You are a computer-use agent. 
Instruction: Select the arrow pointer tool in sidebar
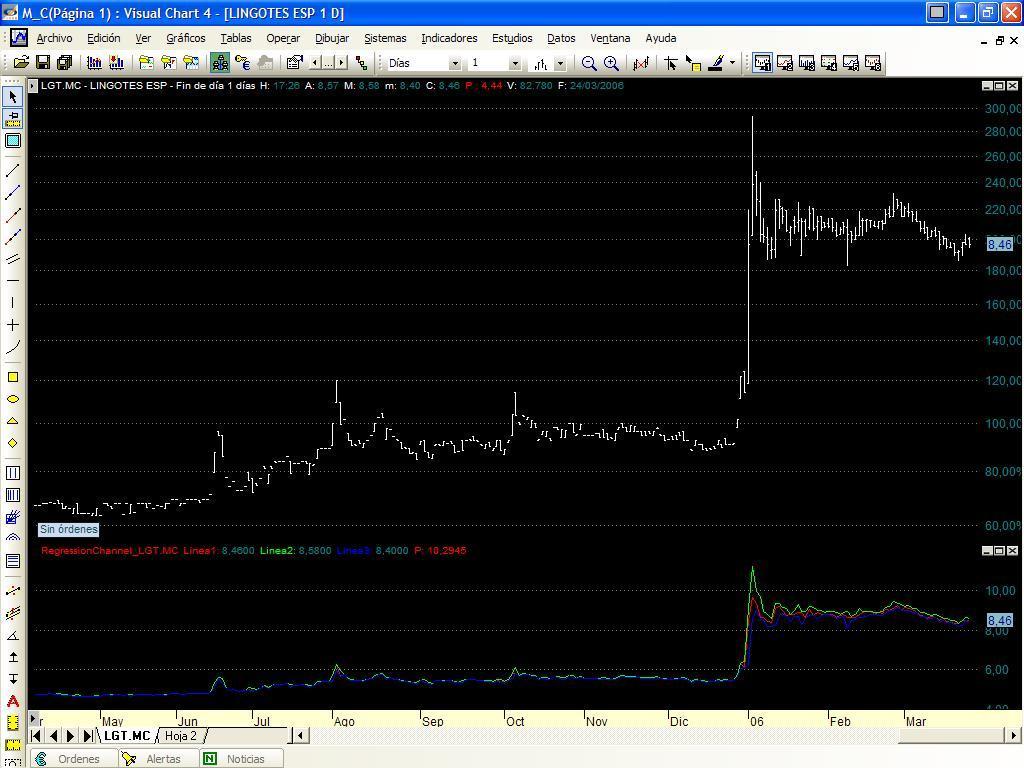(12, 97)
